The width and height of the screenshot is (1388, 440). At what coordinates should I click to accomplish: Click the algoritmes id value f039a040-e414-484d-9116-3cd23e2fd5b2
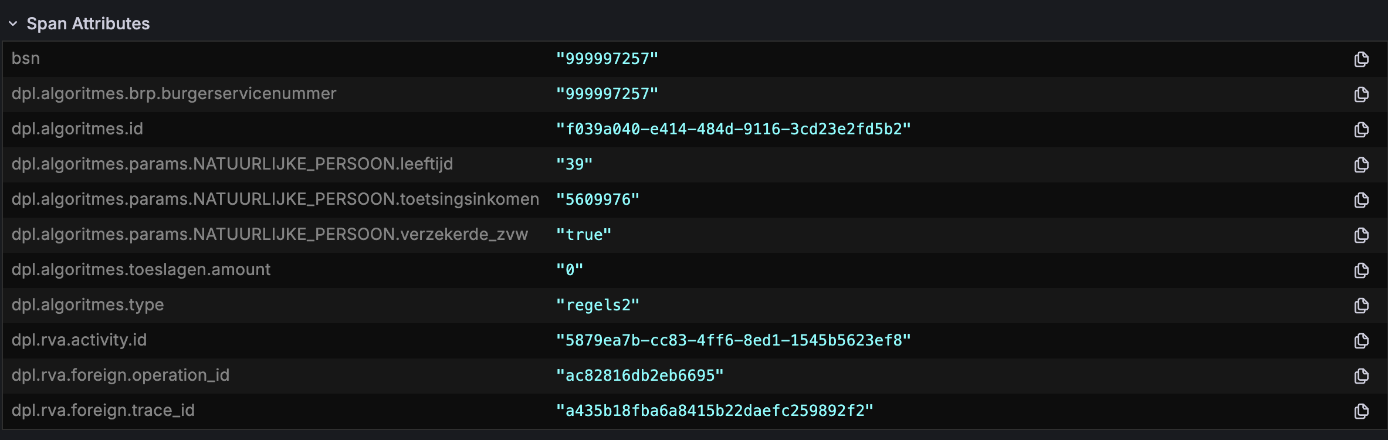click(x=733, y=129)
